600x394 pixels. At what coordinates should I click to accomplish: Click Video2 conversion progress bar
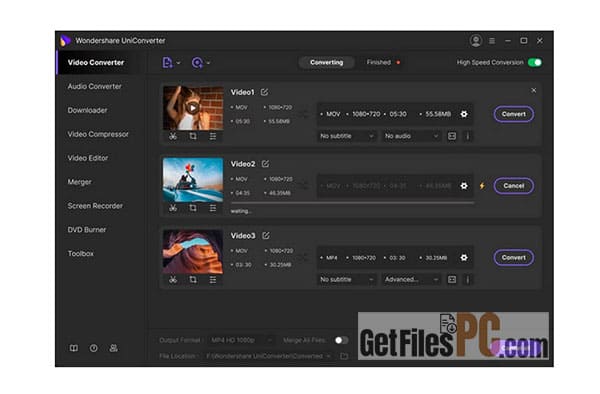pyautogui.click(x=352, y=203)
